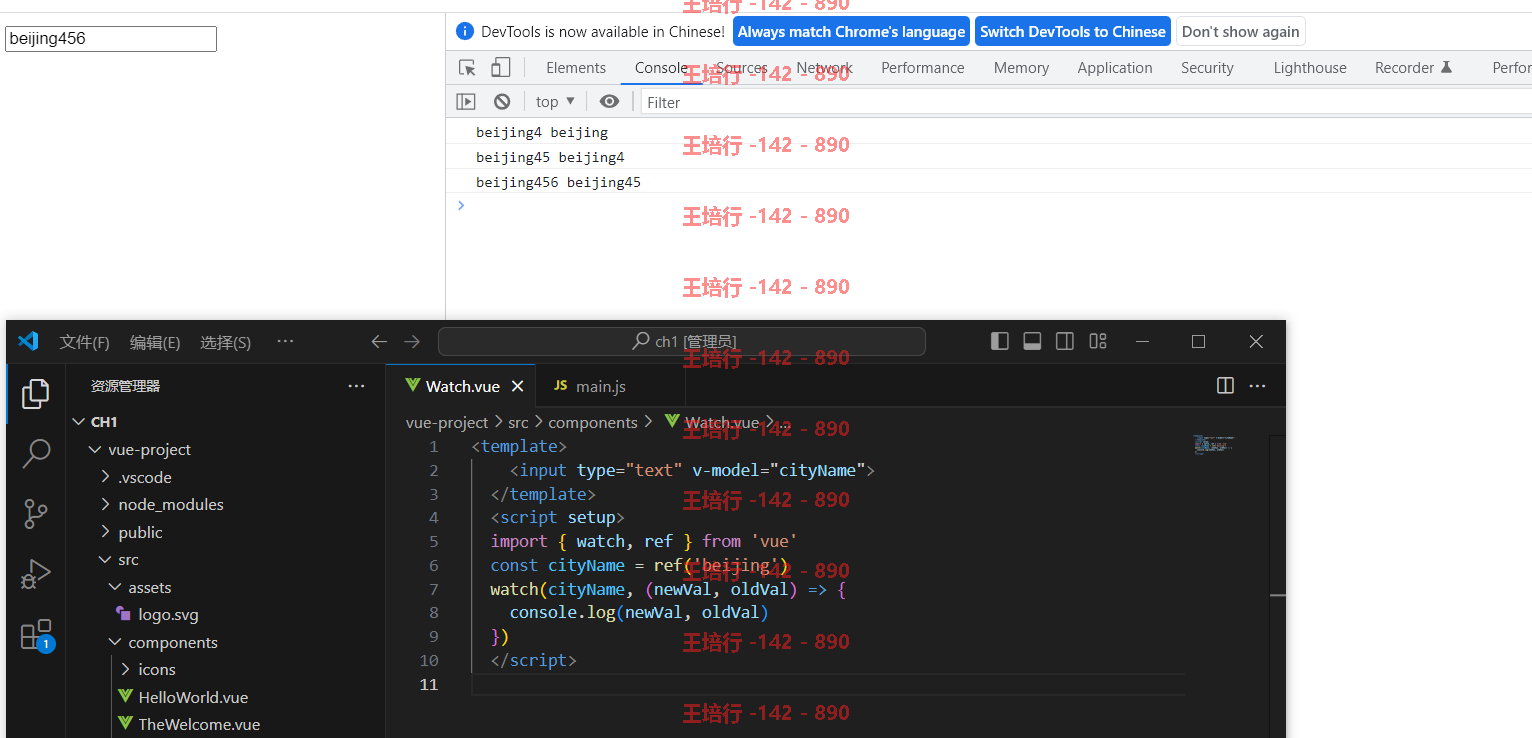Open the Recorder tab in DevTools

1413,68
